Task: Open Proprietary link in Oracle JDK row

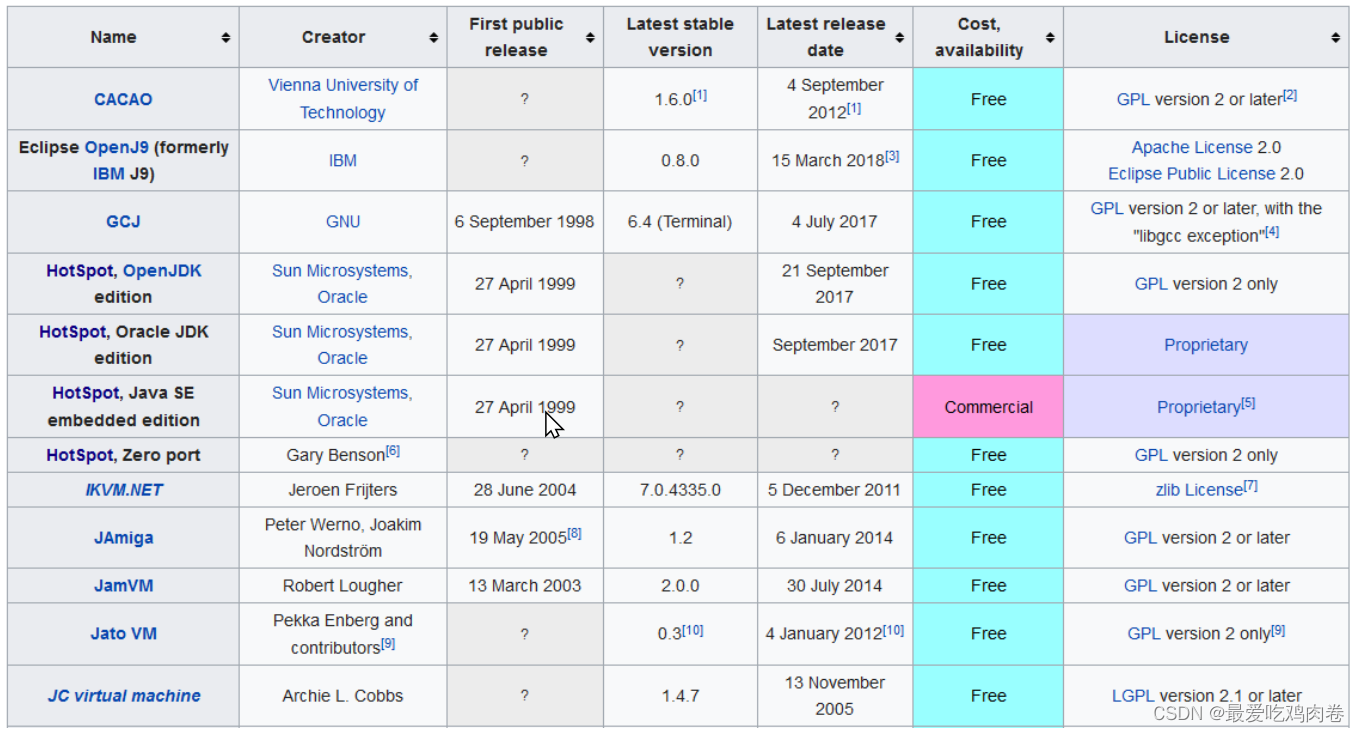Action: [x=1206, y=345]
